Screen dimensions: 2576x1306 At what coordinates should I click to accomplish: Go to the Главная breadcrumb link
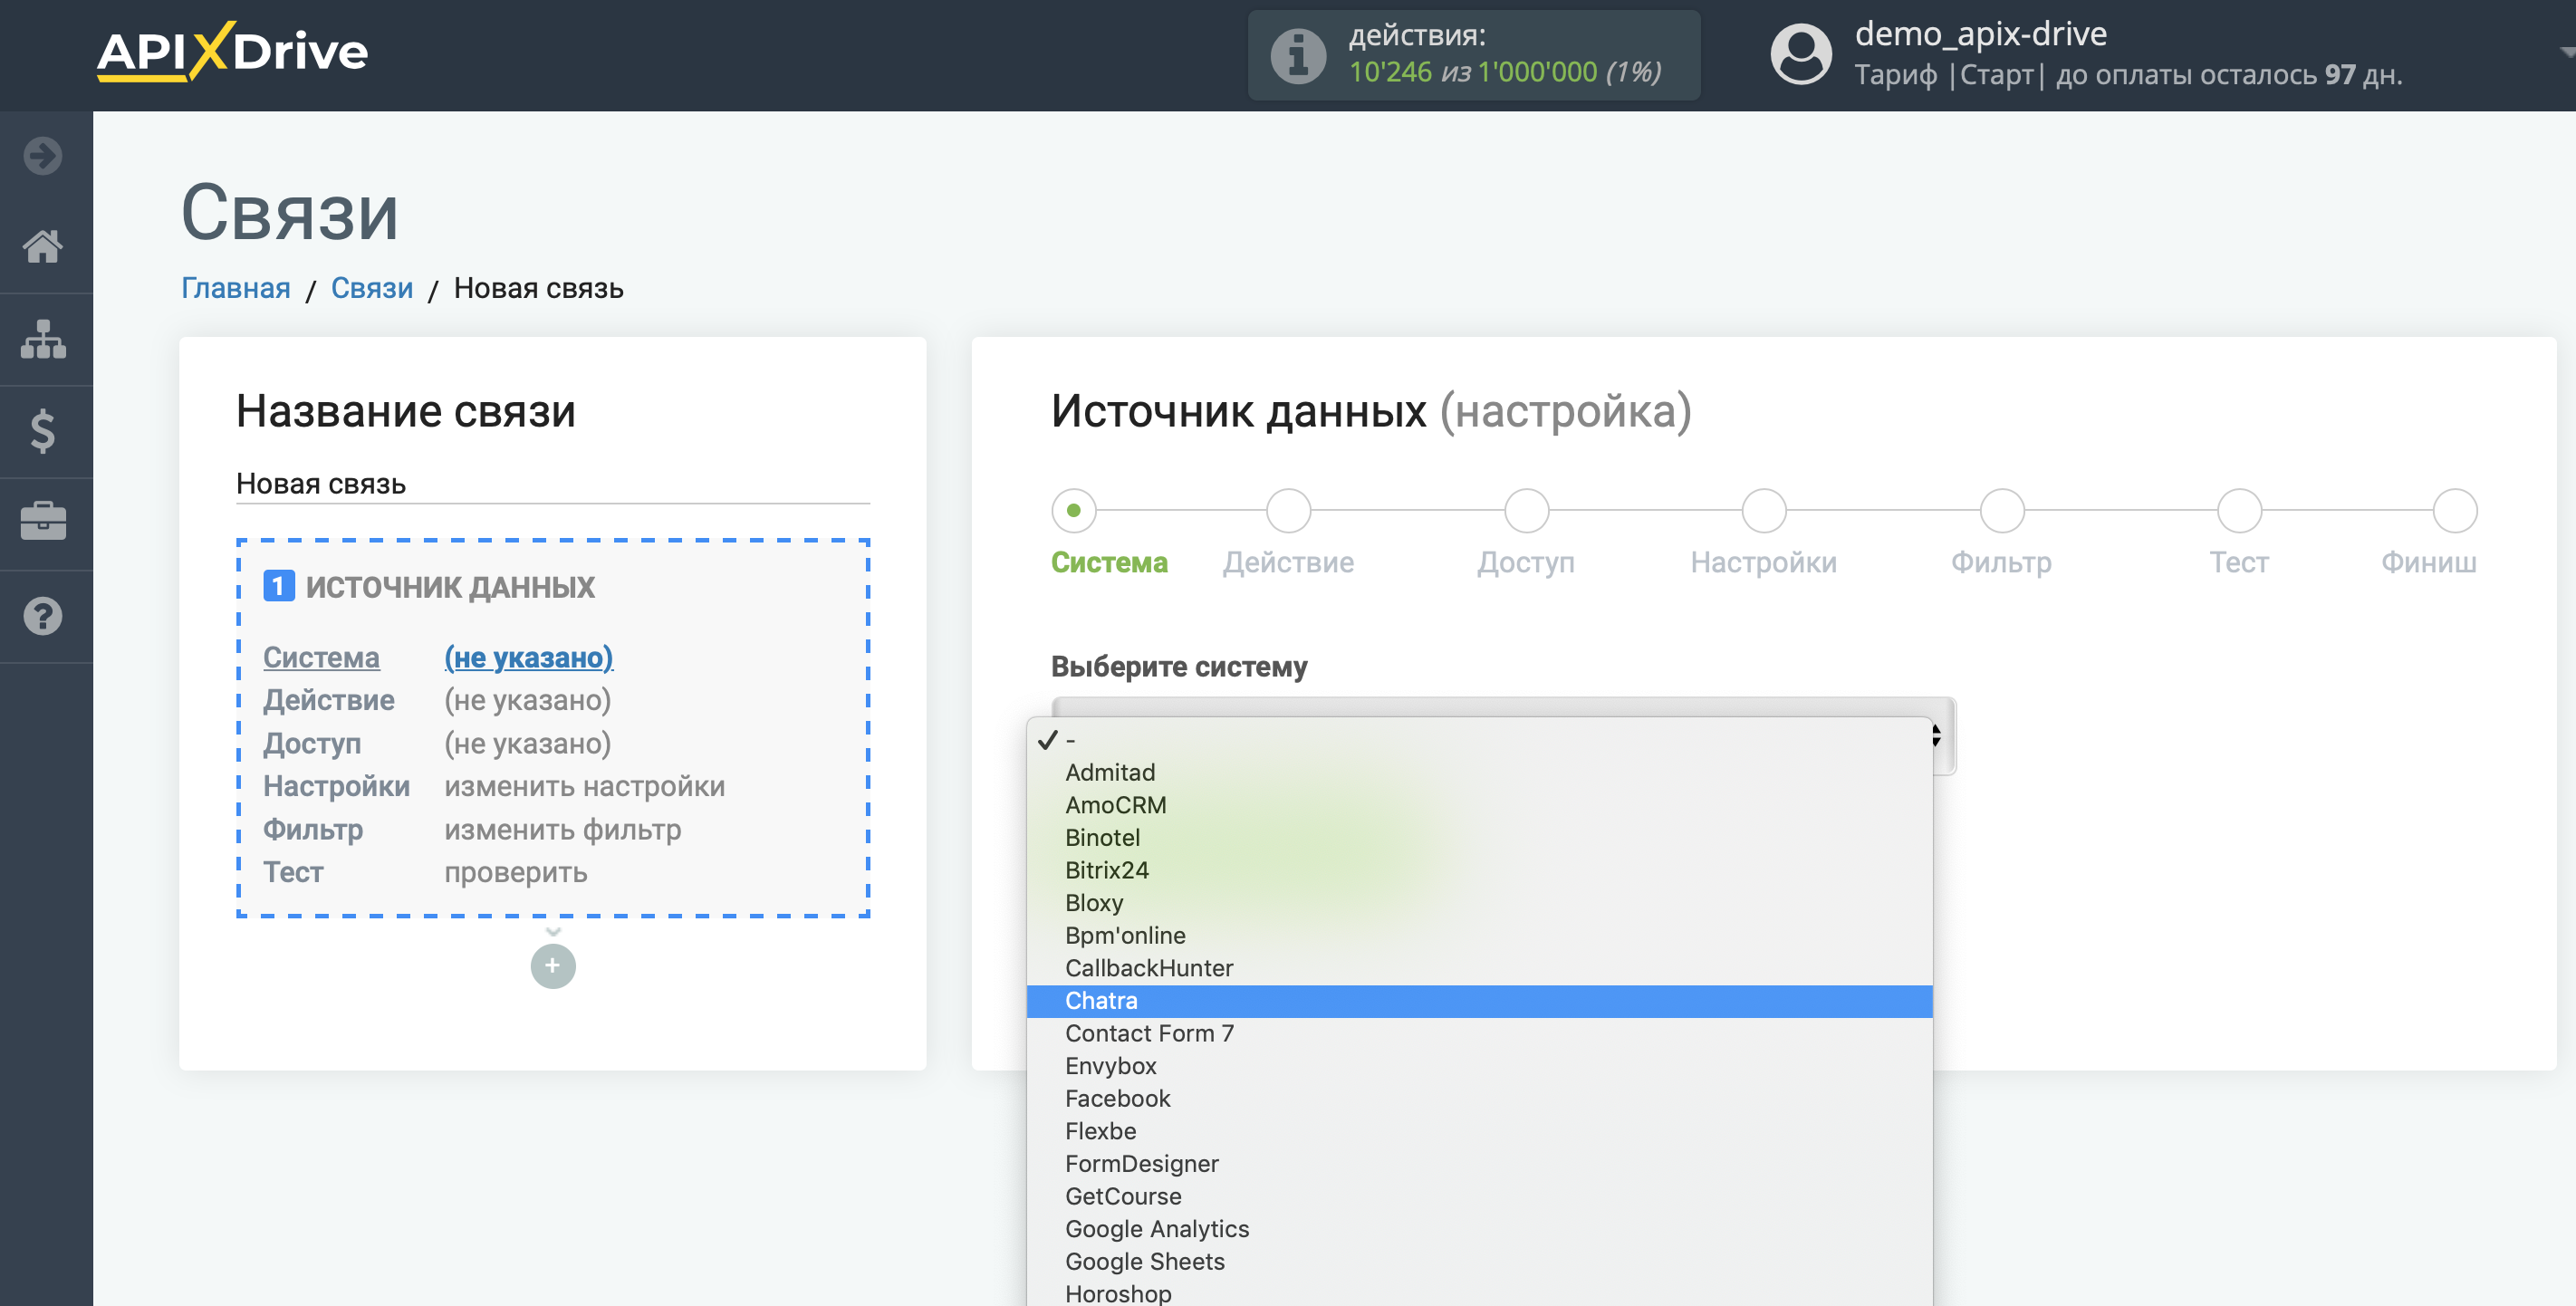click(236, 288)
